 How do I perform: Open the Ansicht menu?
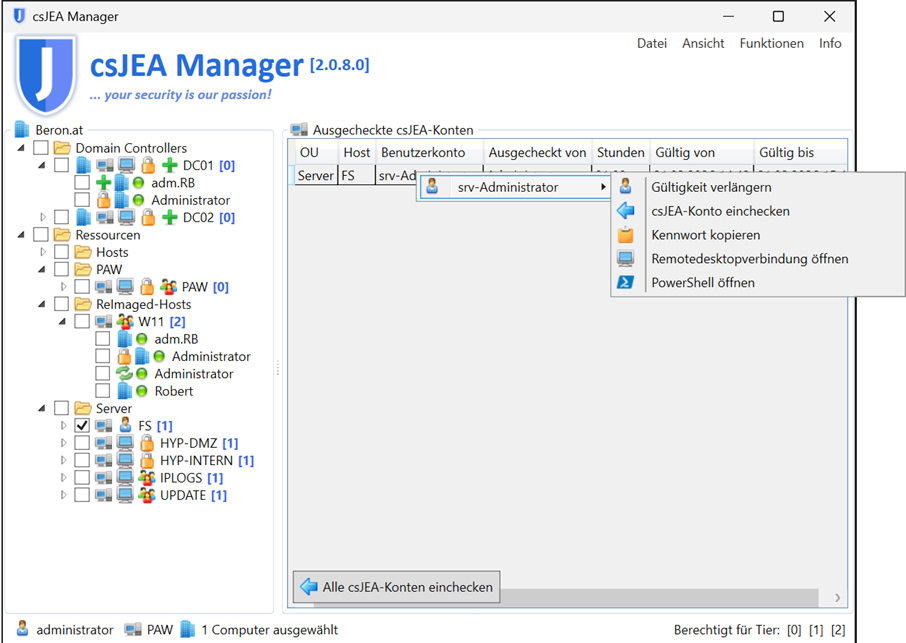click(703, 44)
